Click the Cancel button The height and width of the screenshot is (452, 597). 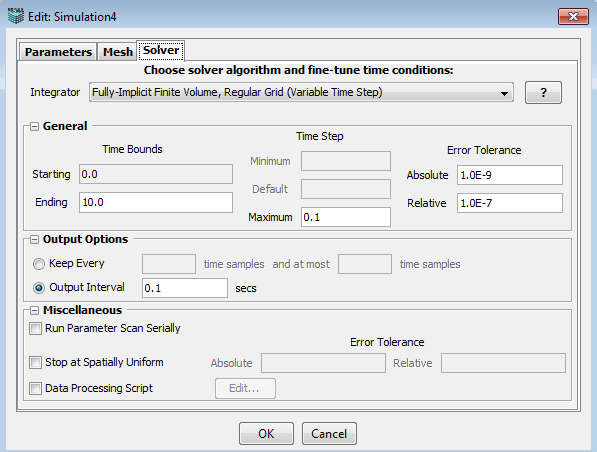pyautogui.click(x=329, y=433)
